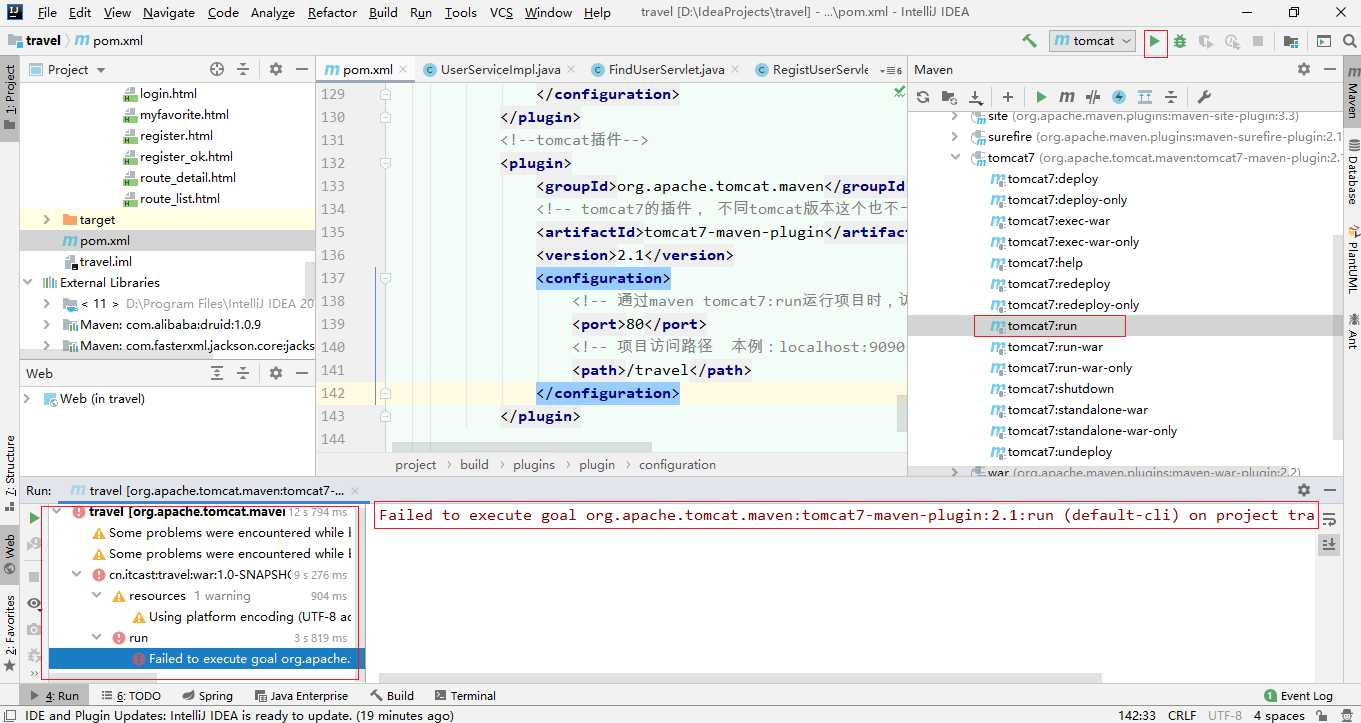Image resolution: width=1361 pixels, height=723 pixels.
Task: Click Expand All icon in Web panel
Action: click(x=217, y=373)
